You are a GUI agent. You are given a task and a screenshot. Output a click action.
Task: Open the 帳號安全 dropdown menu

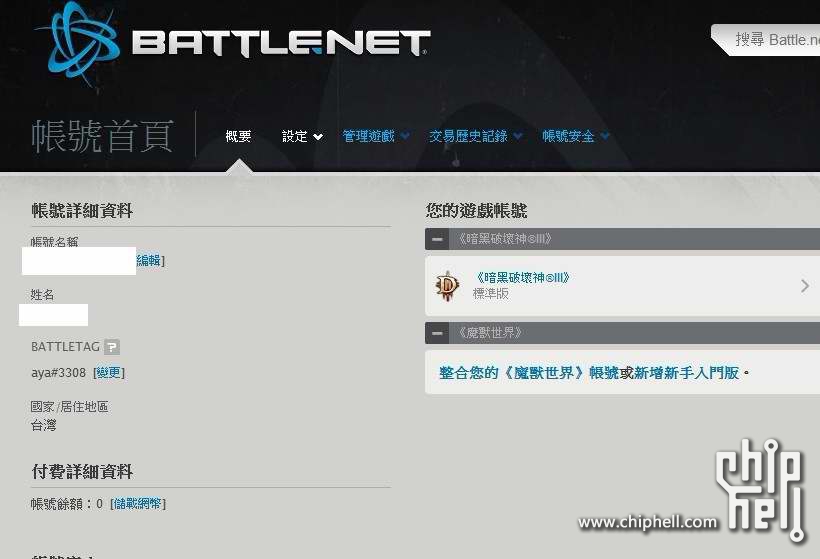click(x=575, y=136)
